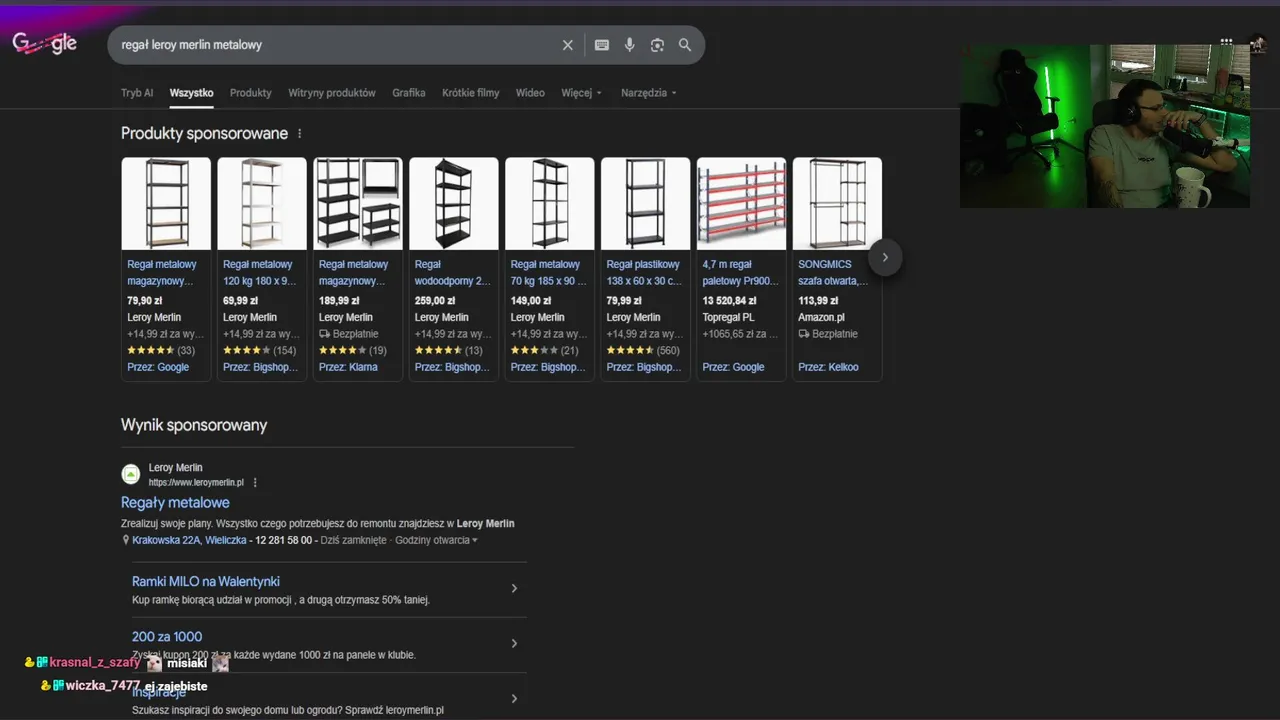Open the 200 za 1000 link
The height and width of the screenshot is (720, 1280).
[x=167, y=636]
